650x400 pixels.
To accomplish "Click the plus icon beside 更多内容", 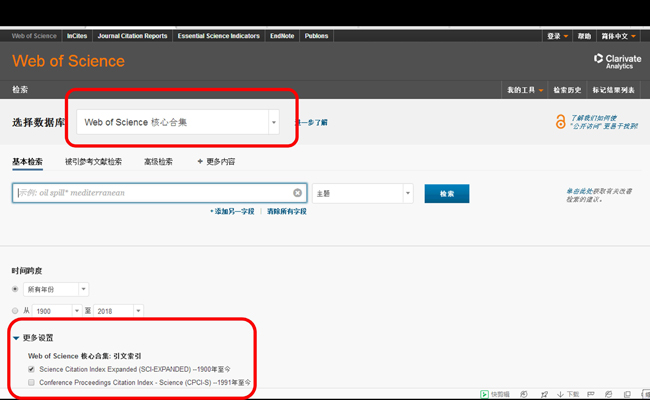I will tap(200, 161).
